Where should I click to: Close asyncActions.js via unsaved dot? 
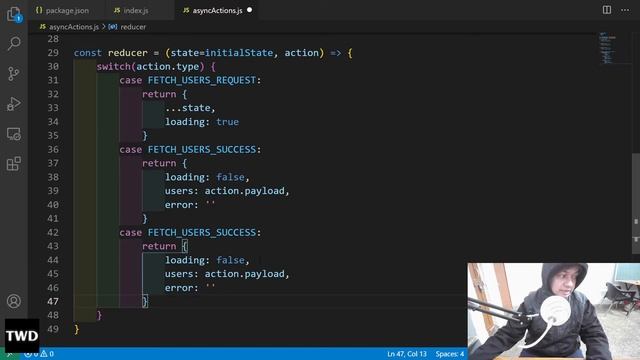pos(249,10)
